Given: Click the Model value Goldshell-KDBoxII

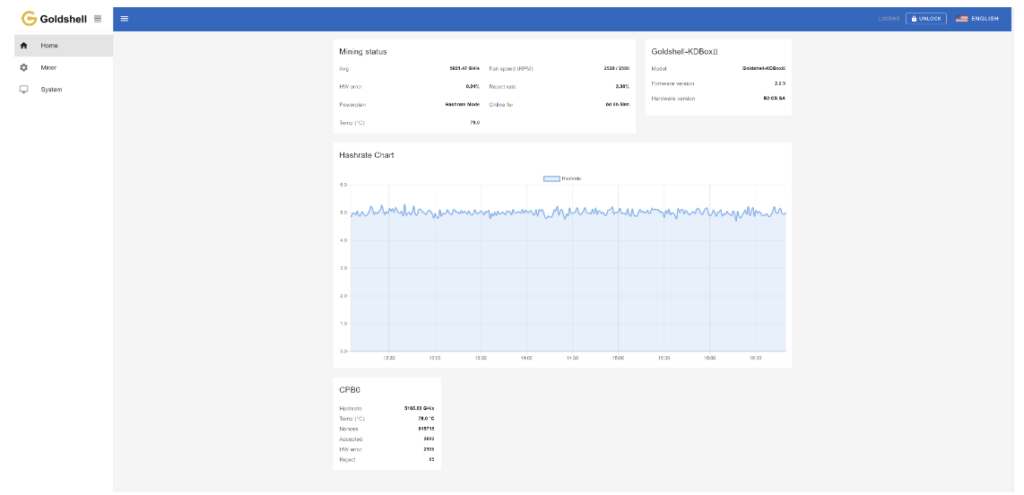Looking at the screenshot, I should pyautogui.click(x=764, y=69).
